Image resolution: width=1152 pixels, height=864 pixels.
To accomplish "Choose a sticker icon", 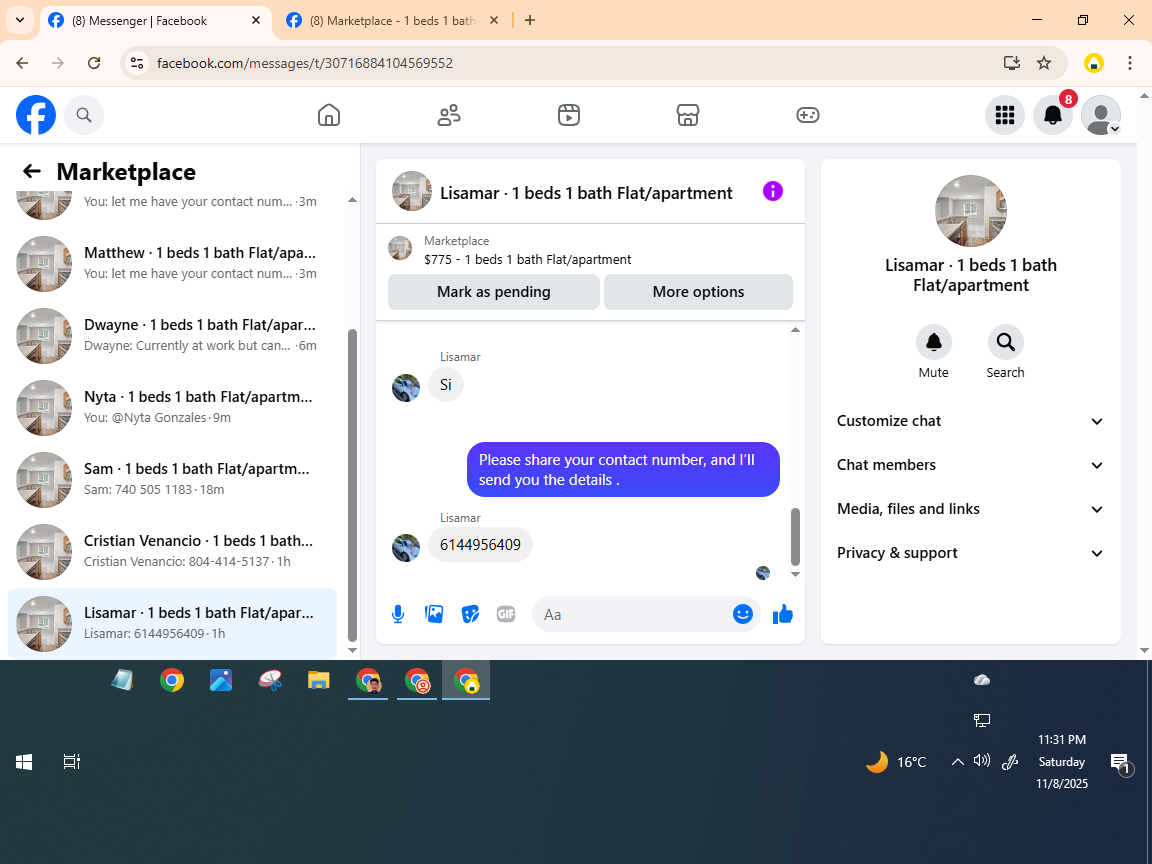I will point(470,614).
